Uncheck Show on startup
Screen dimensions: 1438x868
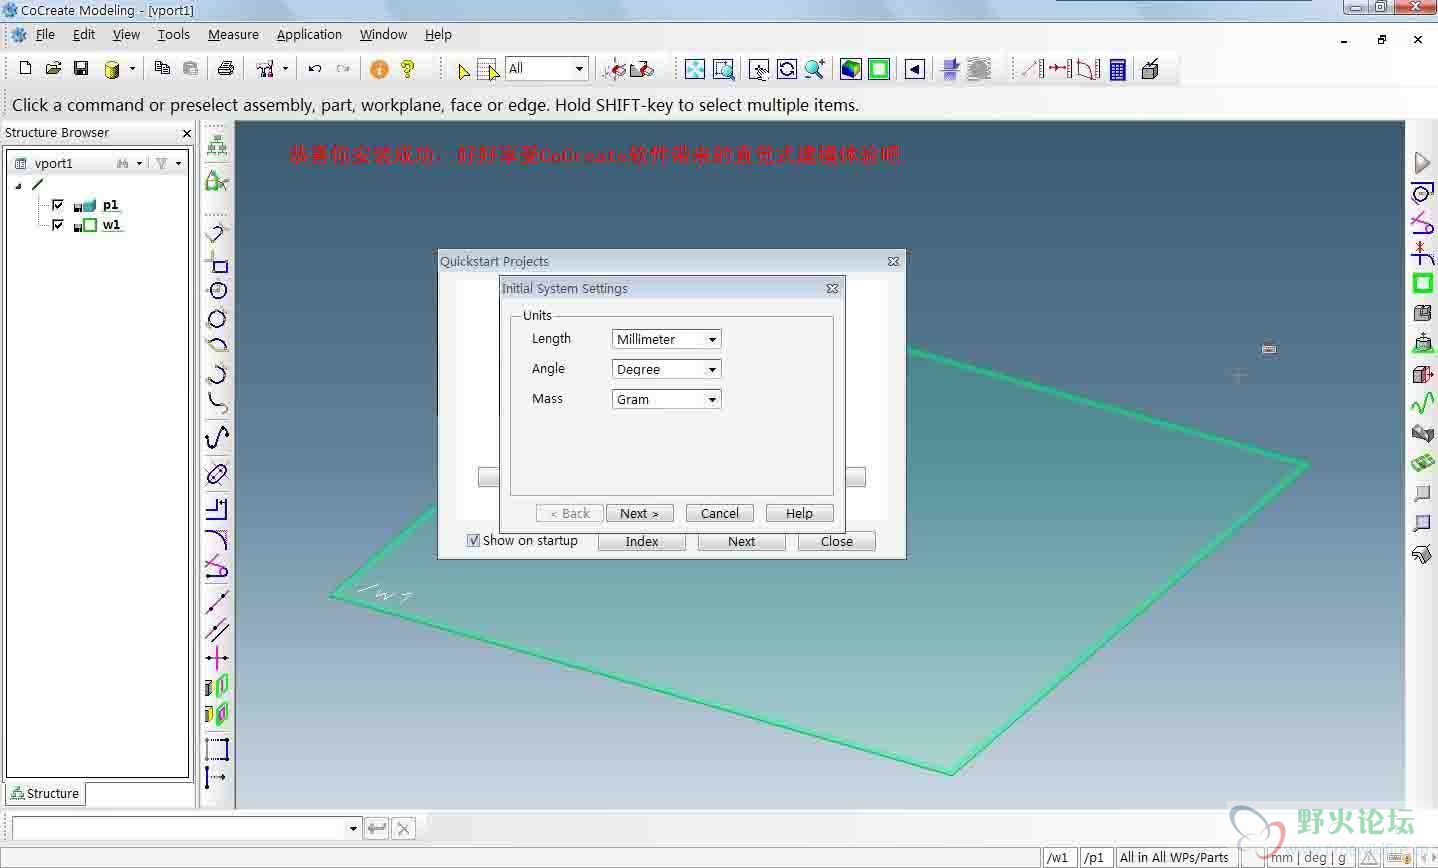pyautogui.click(x=473, y=540)
